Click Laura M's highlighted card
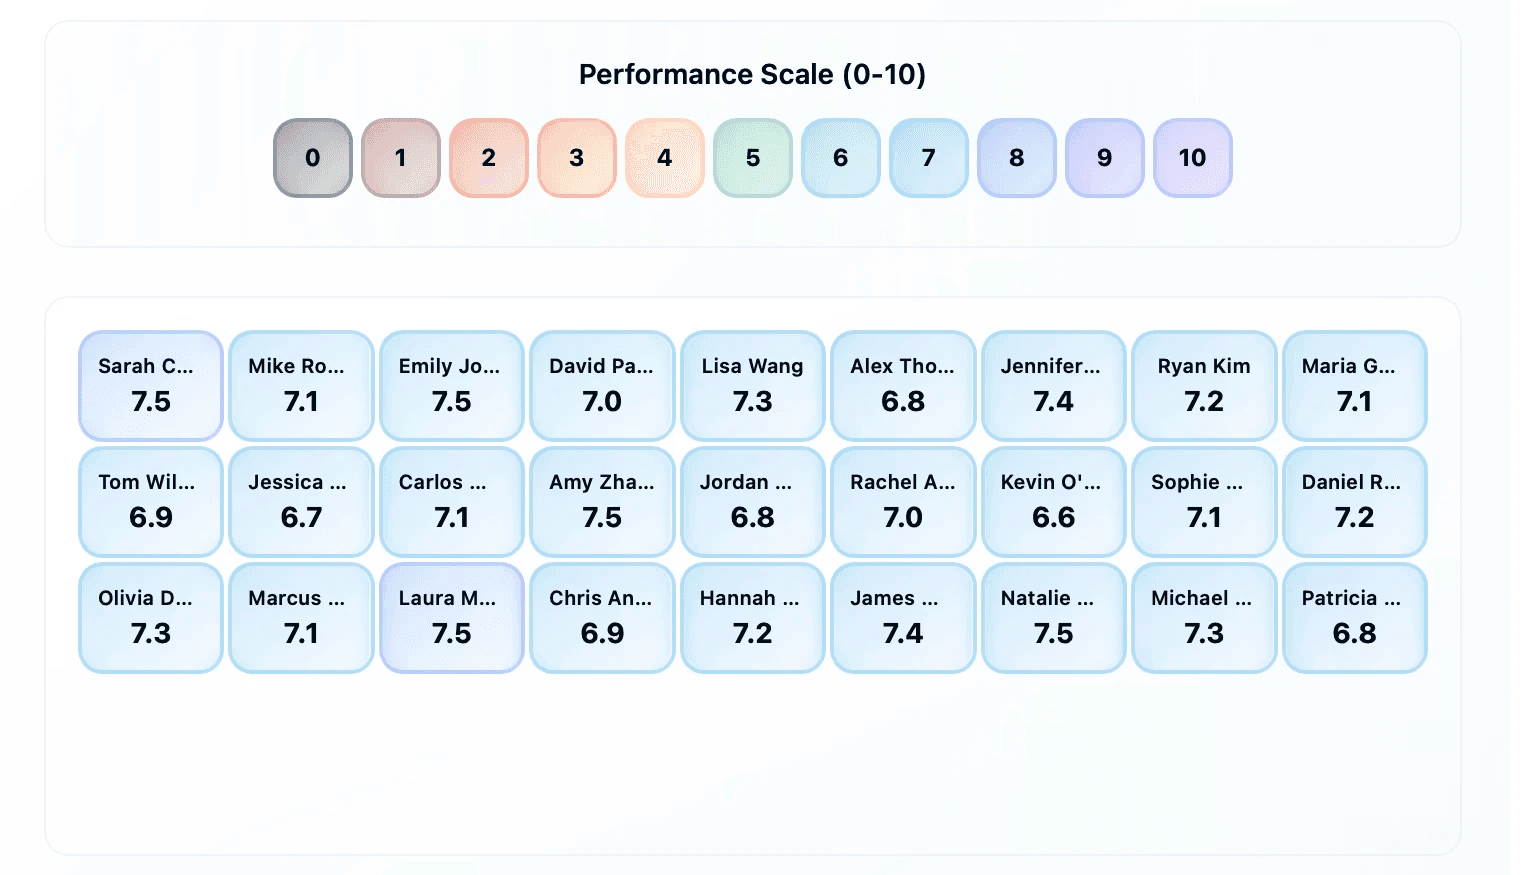This screenshot has width=1522, height=875. (x=451, y=617)
